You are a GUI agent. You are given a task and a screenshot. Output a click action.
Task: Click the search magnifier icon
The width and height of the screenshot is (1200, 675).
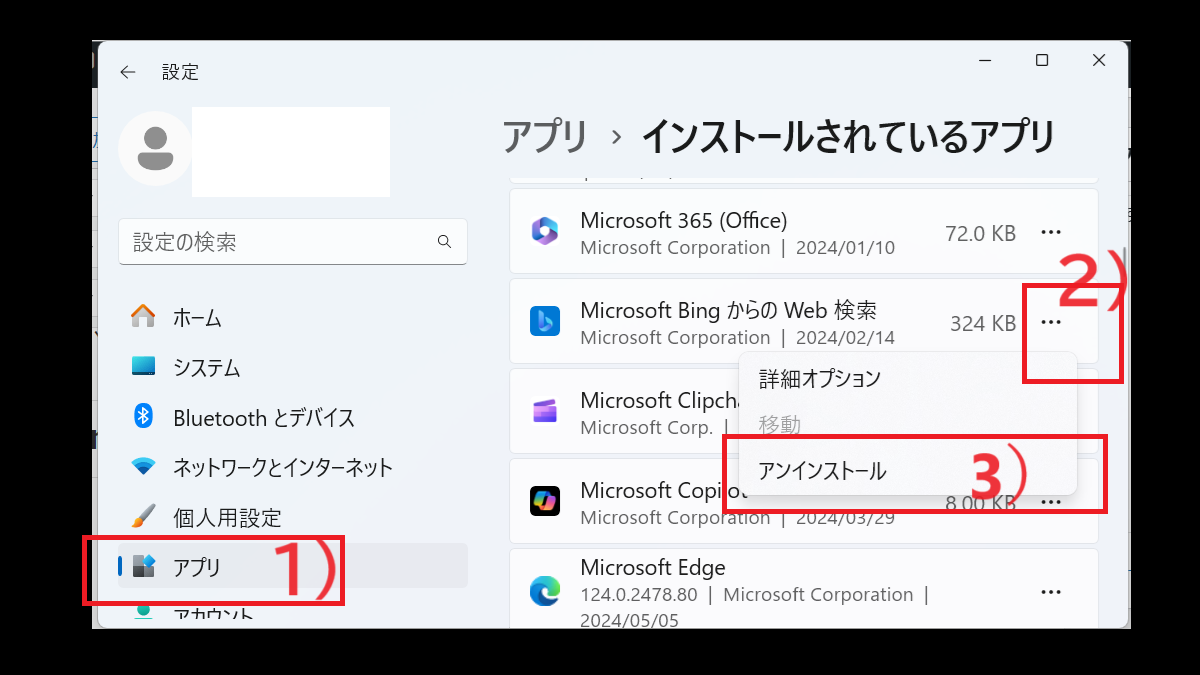(444, 242)
